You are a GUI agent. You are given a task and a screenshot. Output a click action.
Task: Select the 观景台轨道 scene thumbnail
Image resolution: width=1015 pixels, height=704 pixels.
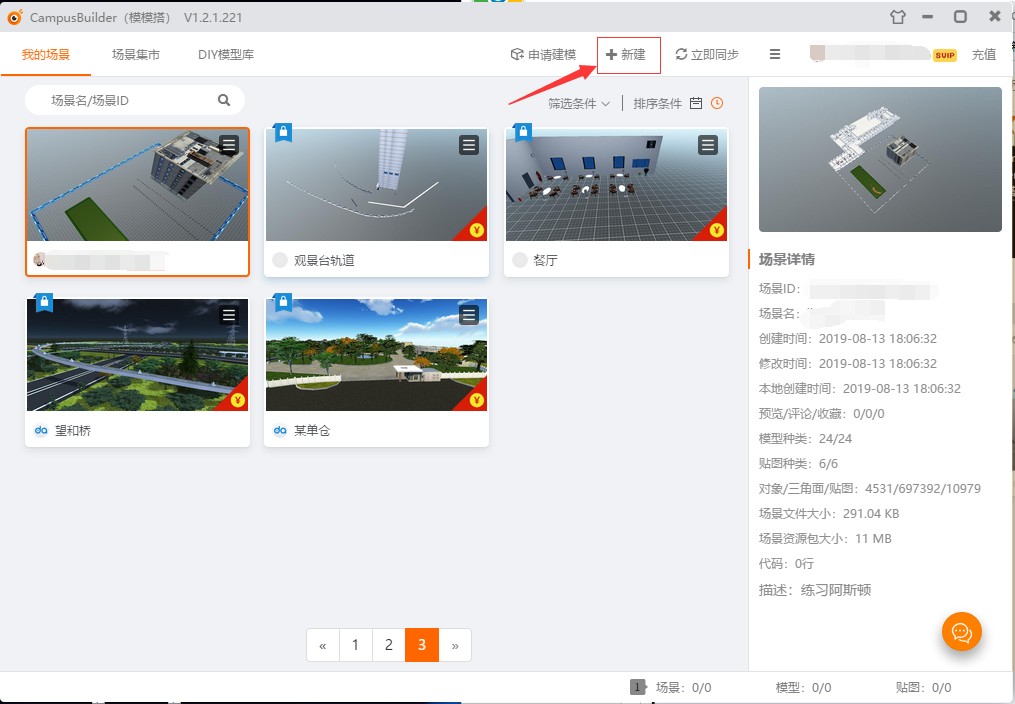coord(377,184)
